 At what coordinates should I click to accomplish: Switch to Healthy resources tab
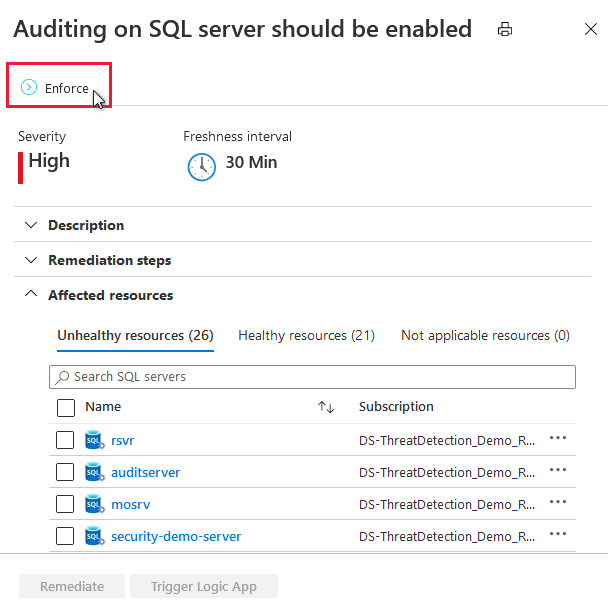click(x=306, y=336)
